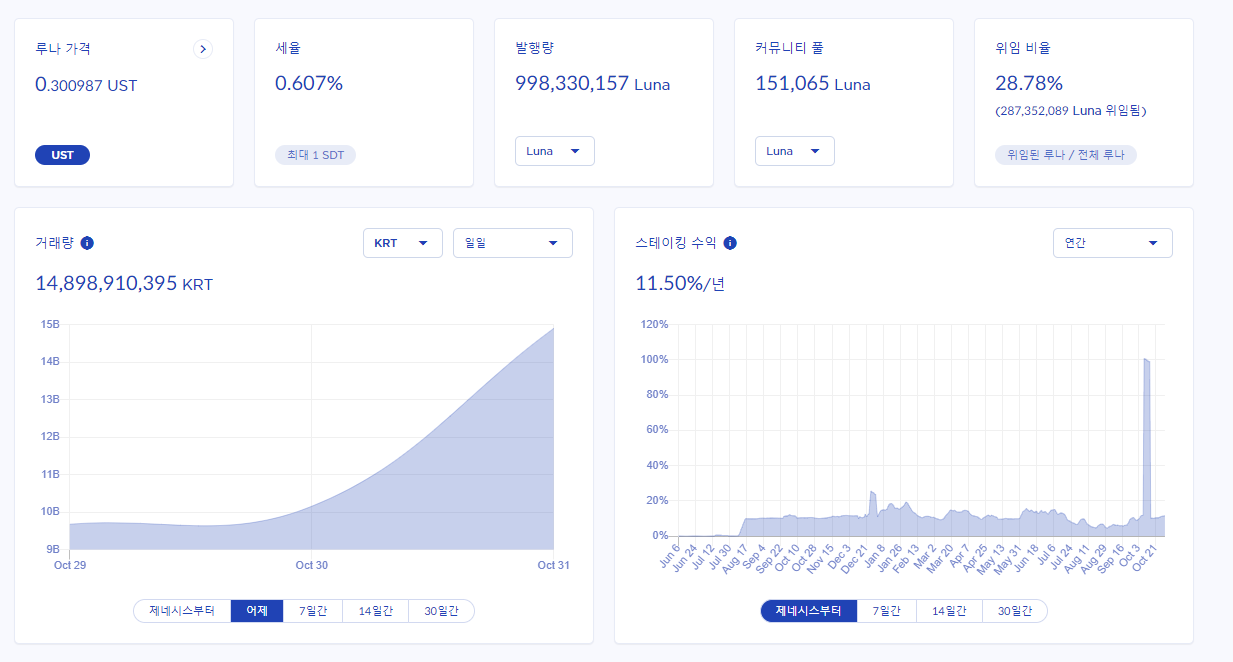Click the 루나 가격 card title
The image size is (1233, 662).
click(x=63, y=48)
